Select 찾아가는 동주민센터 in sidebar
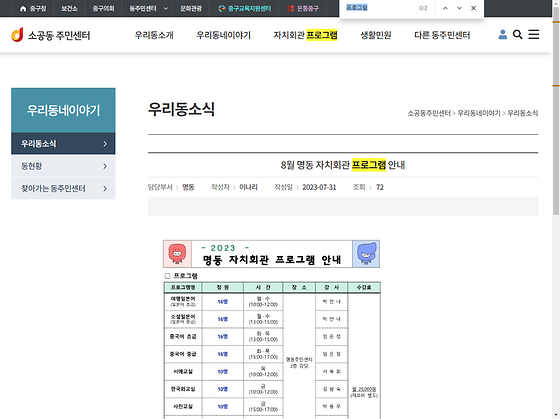The image size is (560, 419). point(63,188)
